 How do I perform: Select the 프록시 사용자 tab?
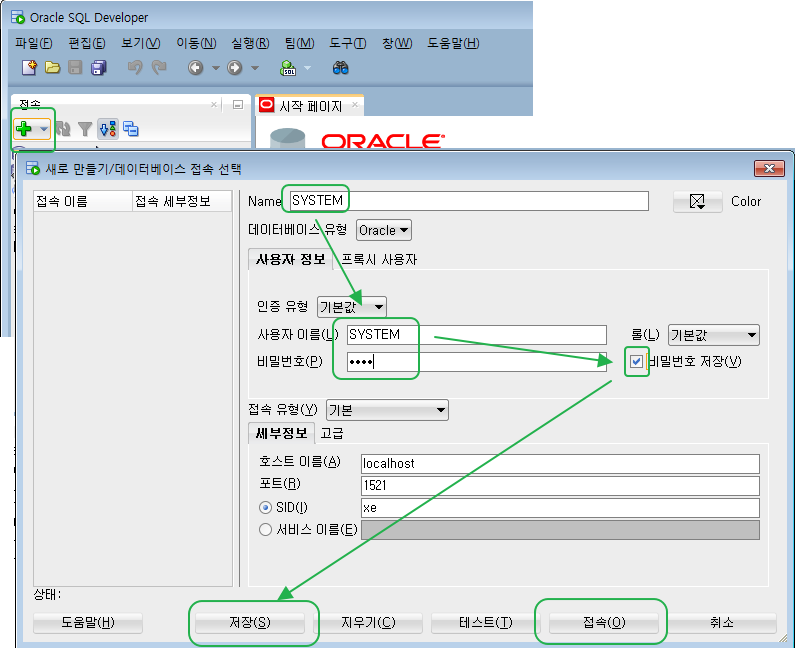[x=379, y=260]
